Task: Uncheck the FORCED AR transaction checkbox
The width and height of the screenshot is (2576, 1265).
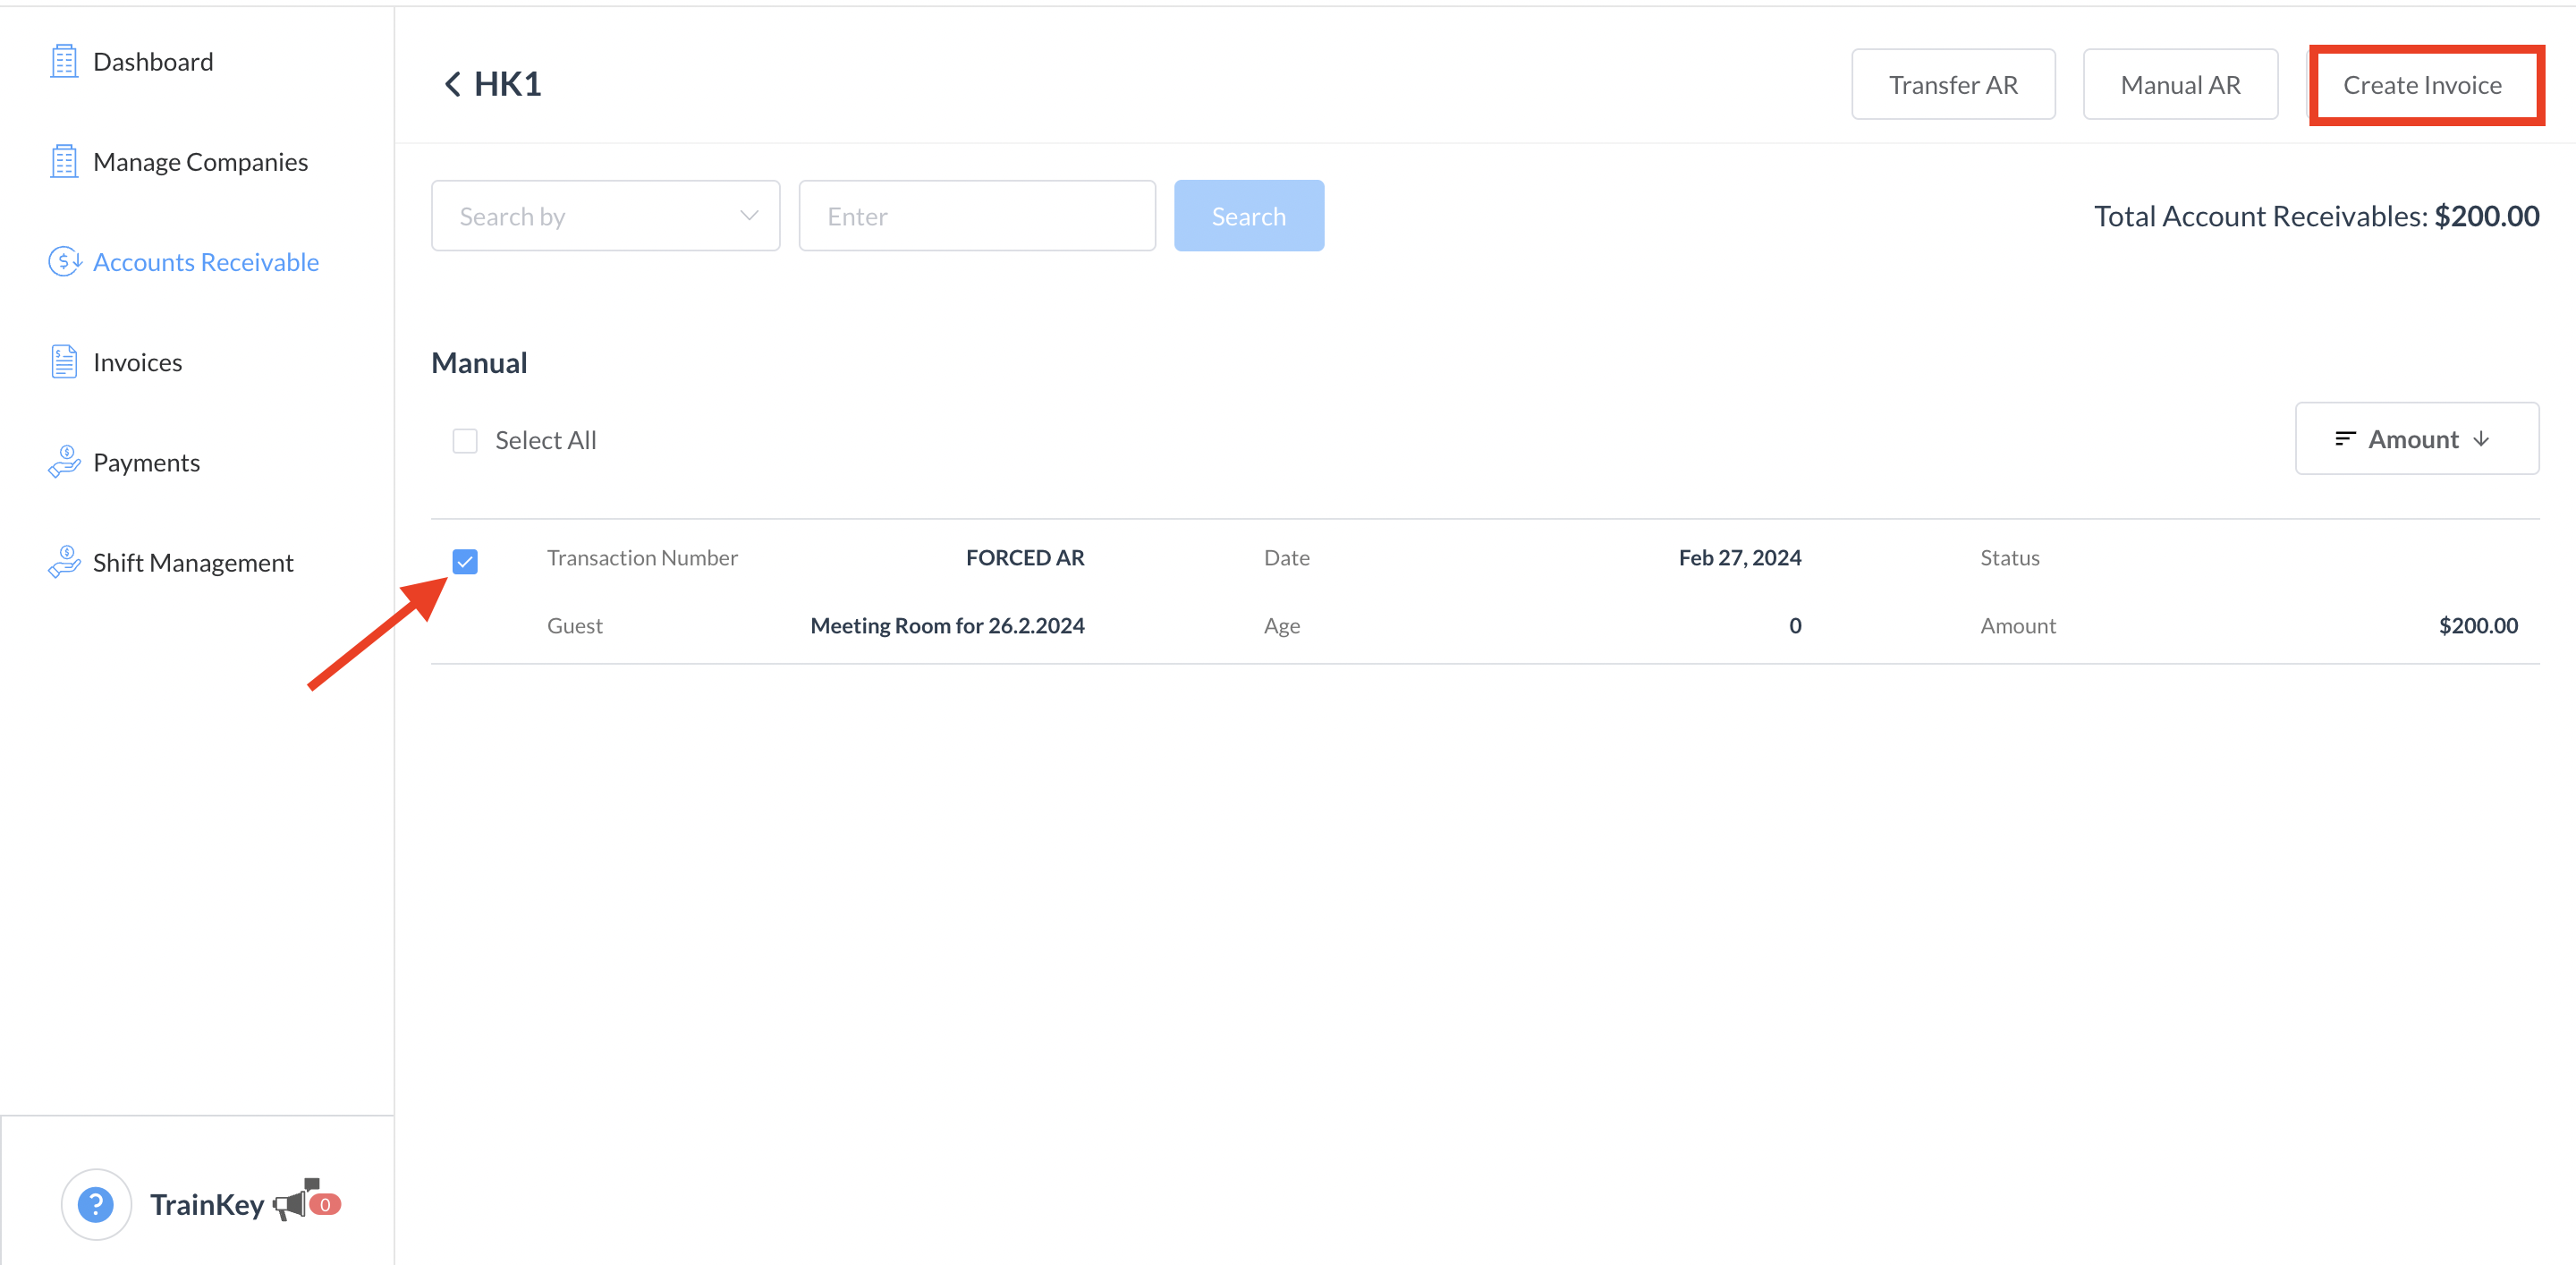Action: click(x=465, y=562)
